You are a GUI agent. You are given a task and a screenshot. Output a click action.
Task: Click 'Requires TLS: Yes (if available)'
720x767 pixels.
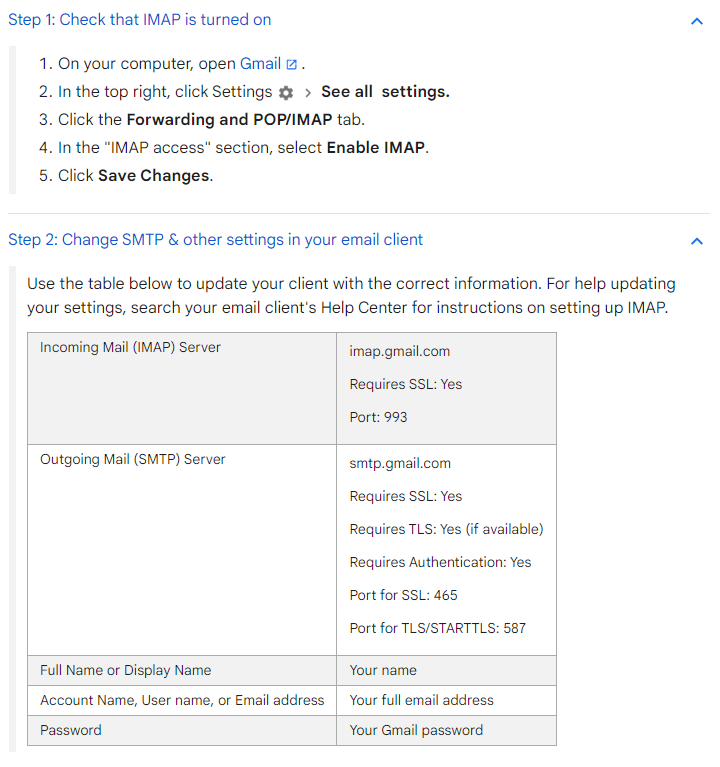446,529
